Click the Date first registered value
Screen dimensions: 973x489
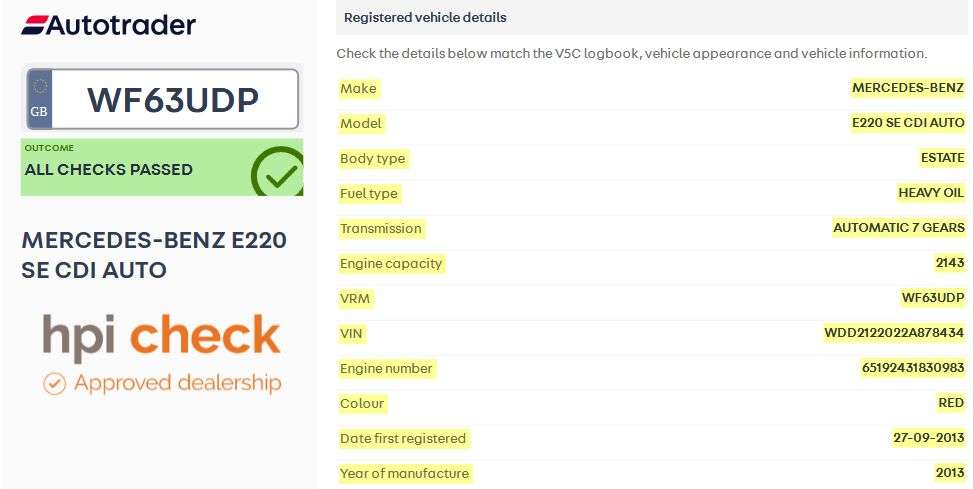[928, 437]
